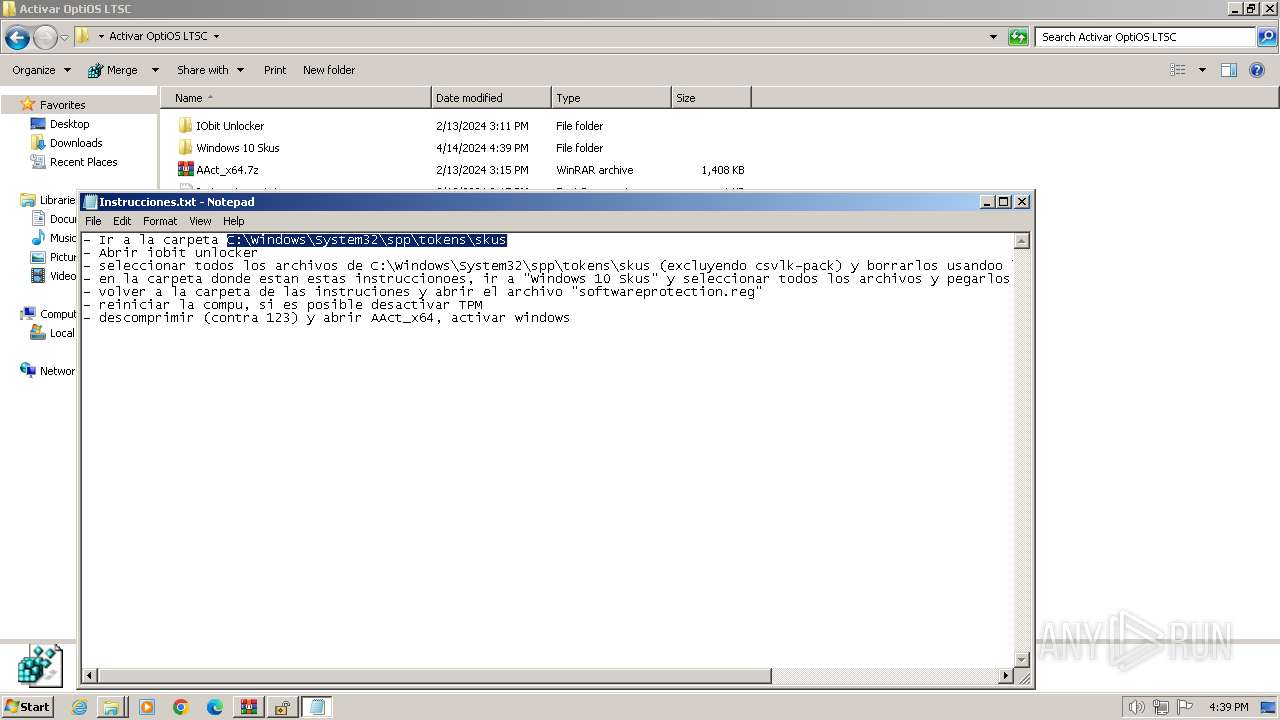Sort by the Type column header
Viewport: 1280px width, 720px height.
pyautogui.click(x=611, y=98)
